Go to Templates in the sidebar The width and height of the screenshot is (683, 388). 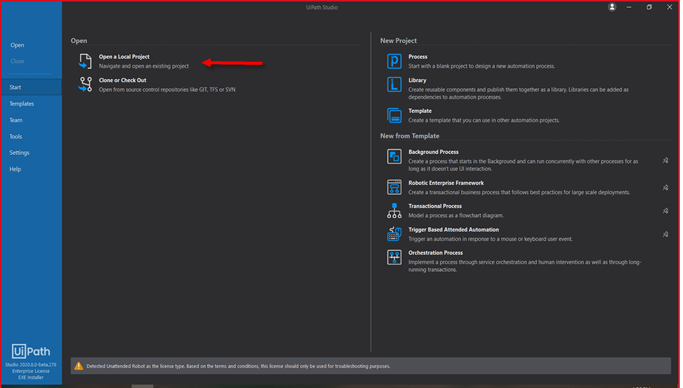[22, 104]
